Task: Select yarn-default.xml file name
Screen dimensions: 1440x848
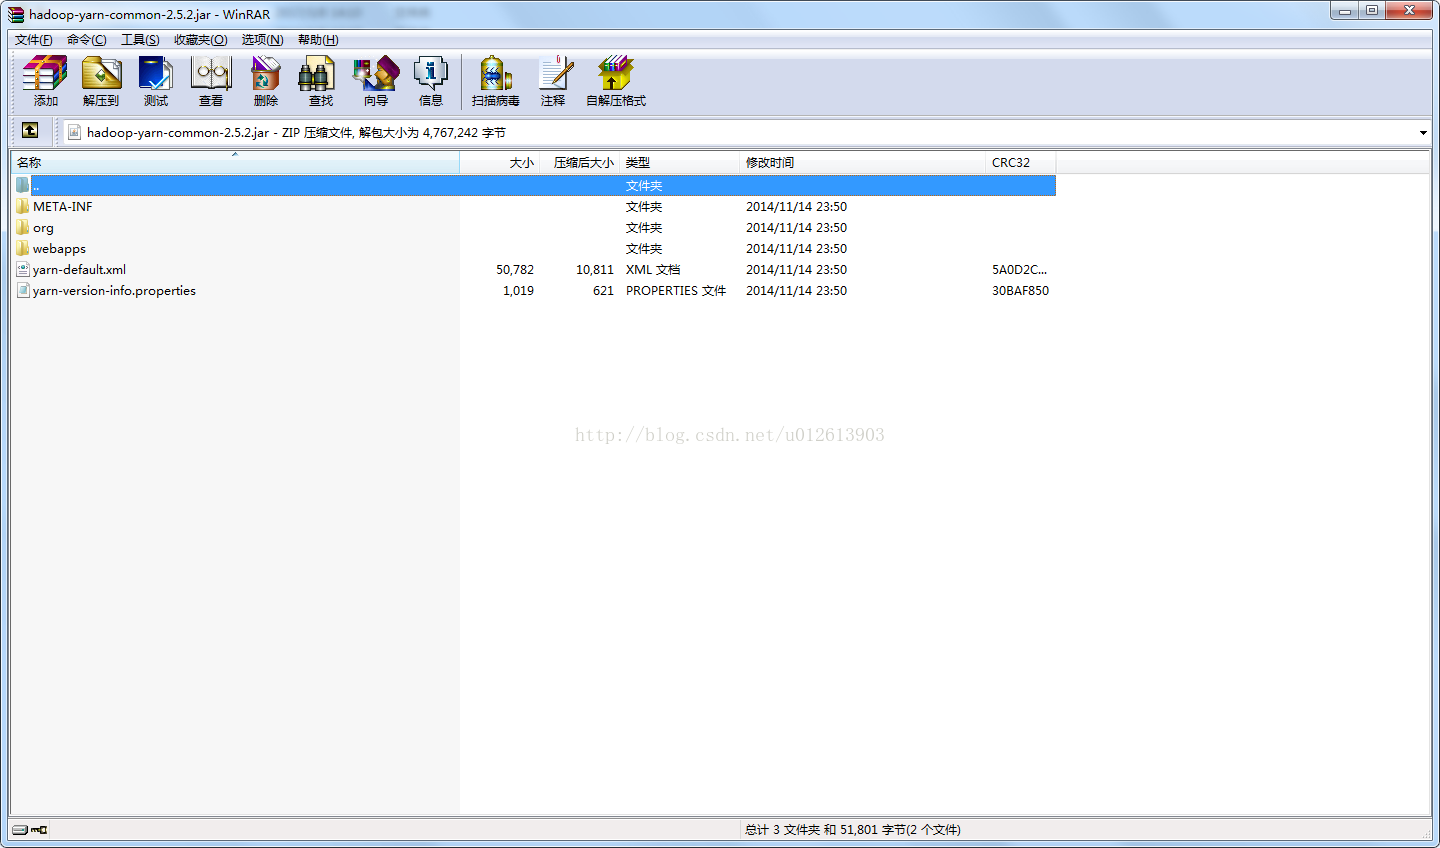Action: pyautogui.click(x=79, y=269)
